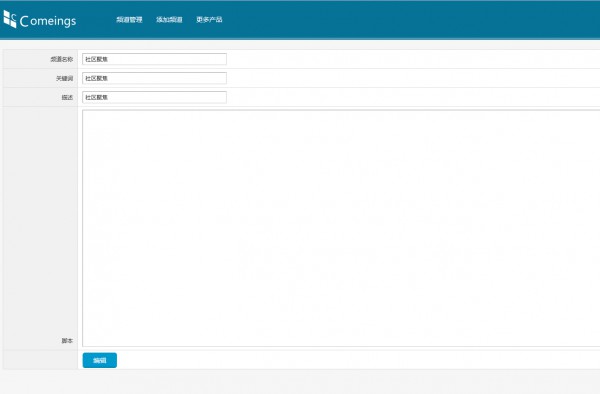Focus the 关键词 input field
Image resolution: width=600 pixels, height=394 pixels.
[x=154, y=78]
